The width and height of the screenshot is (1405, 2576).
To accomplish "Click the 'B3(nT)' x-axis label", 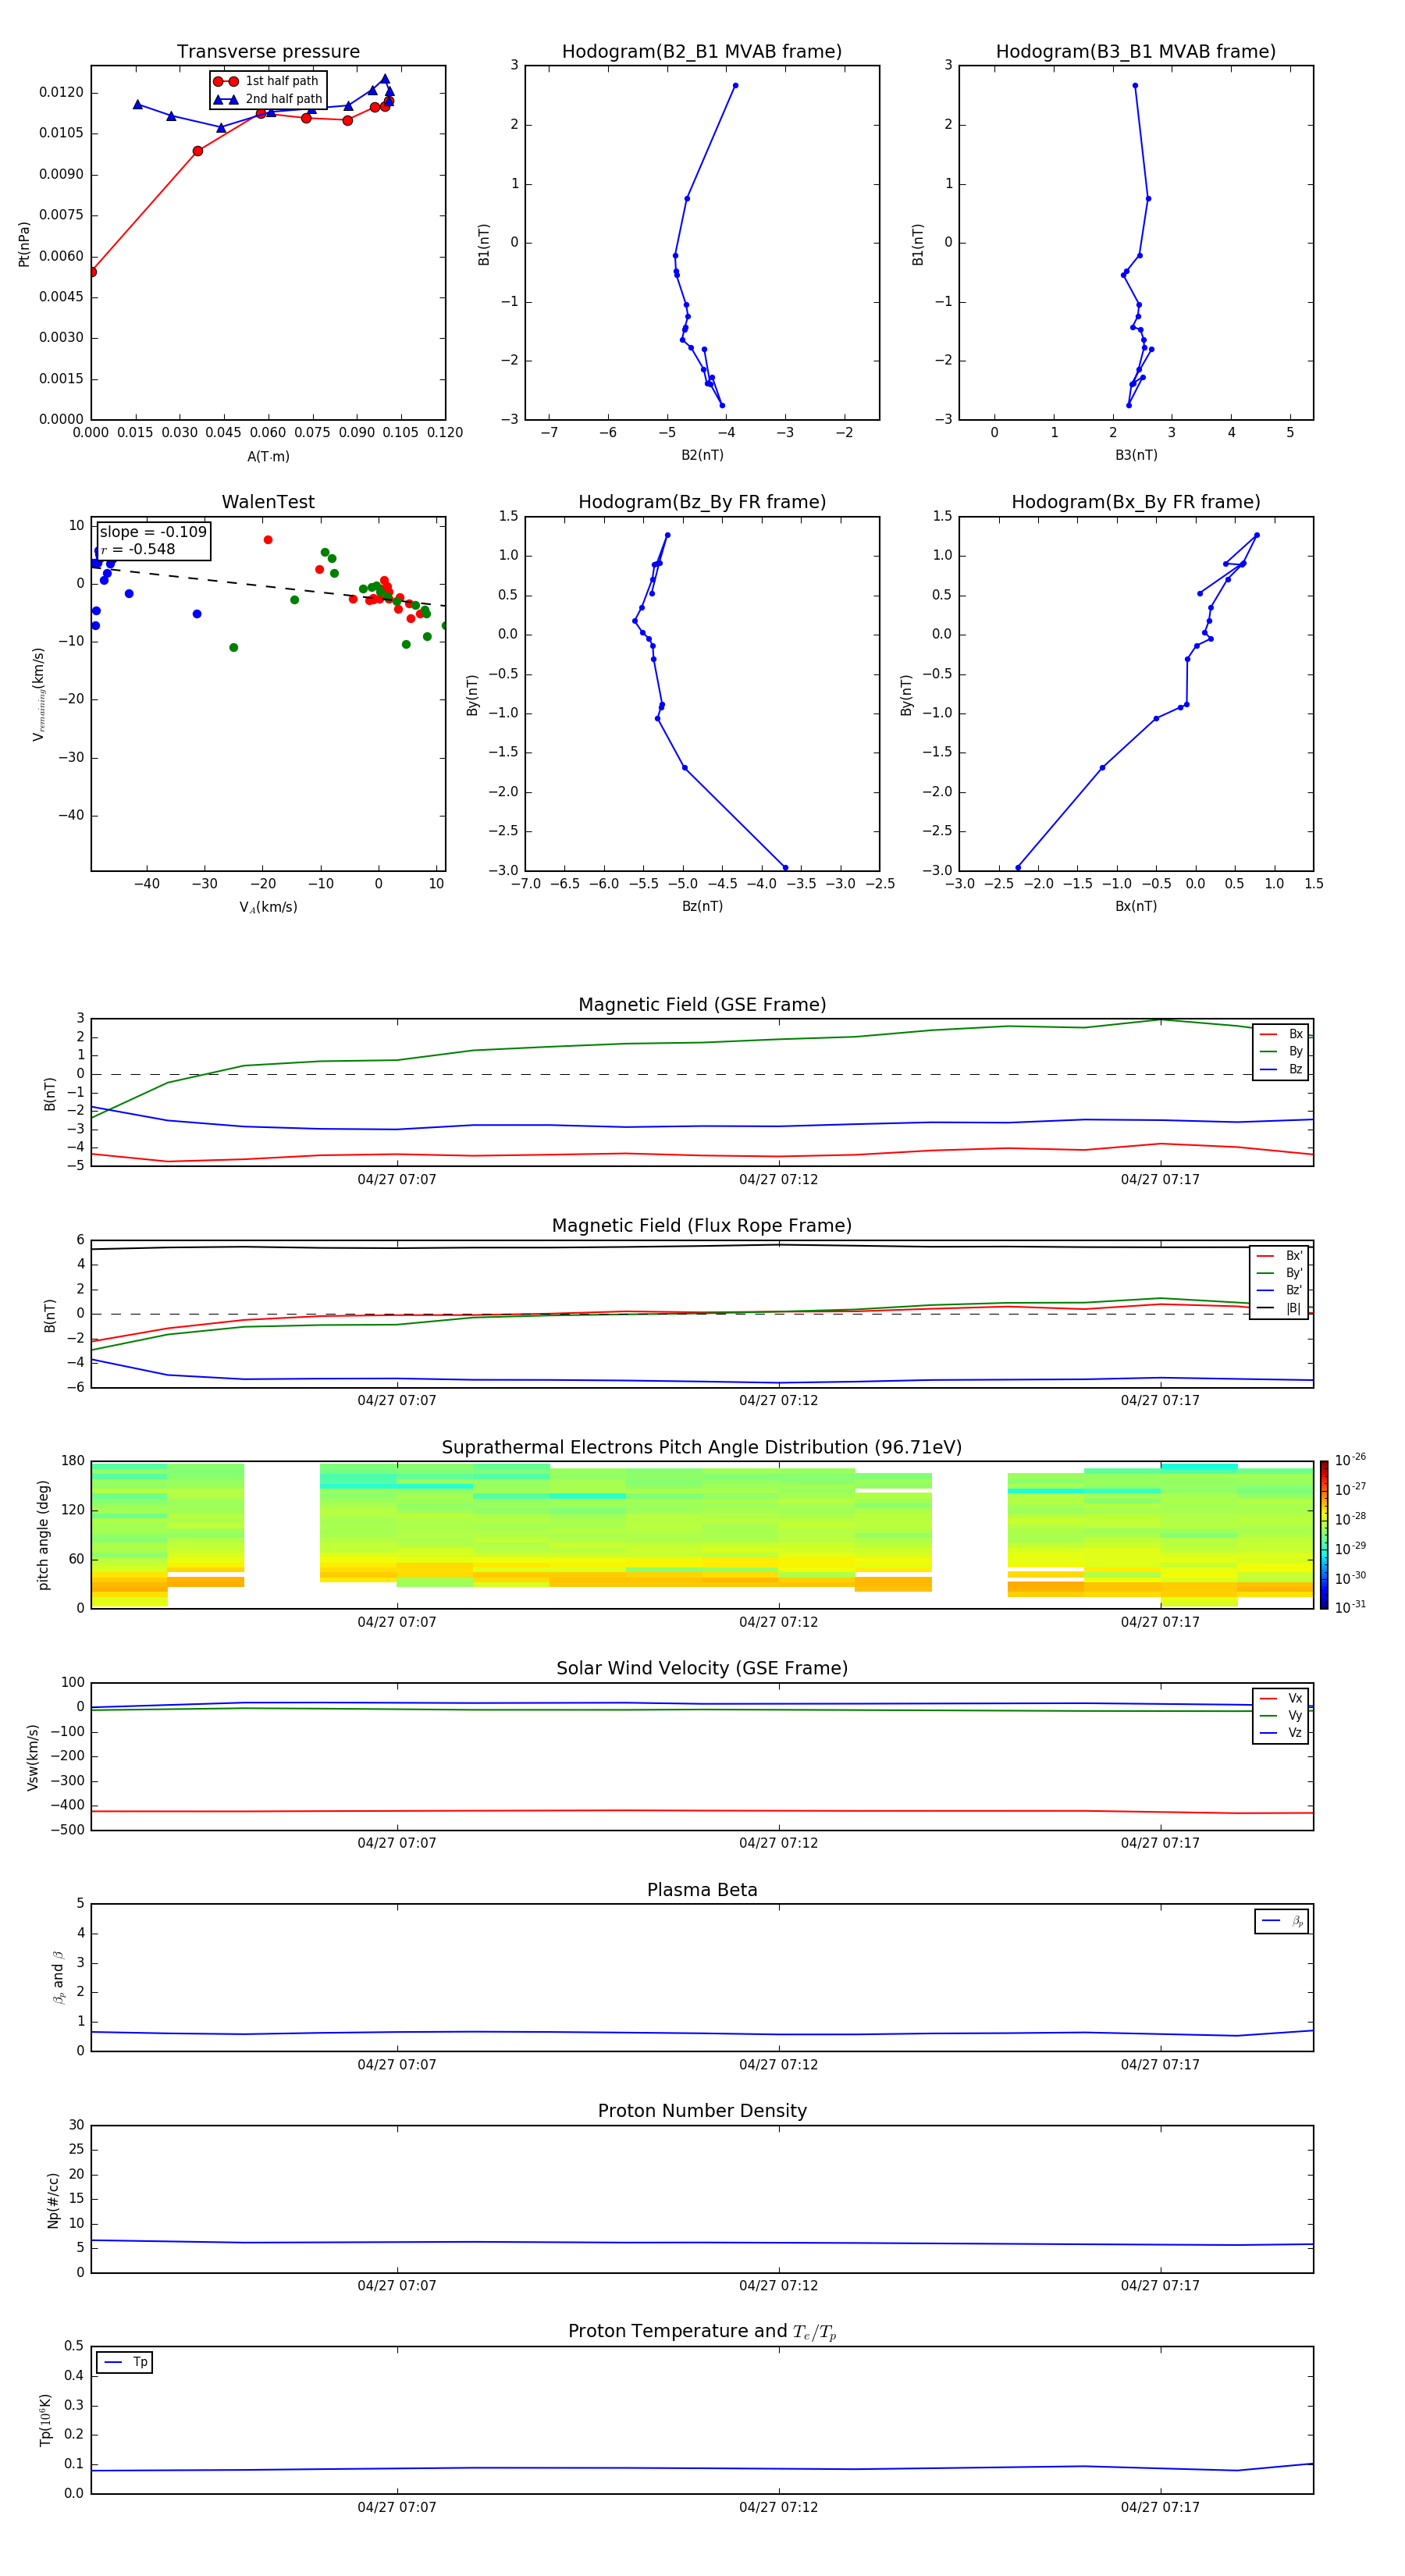I will pos(1136,455).
